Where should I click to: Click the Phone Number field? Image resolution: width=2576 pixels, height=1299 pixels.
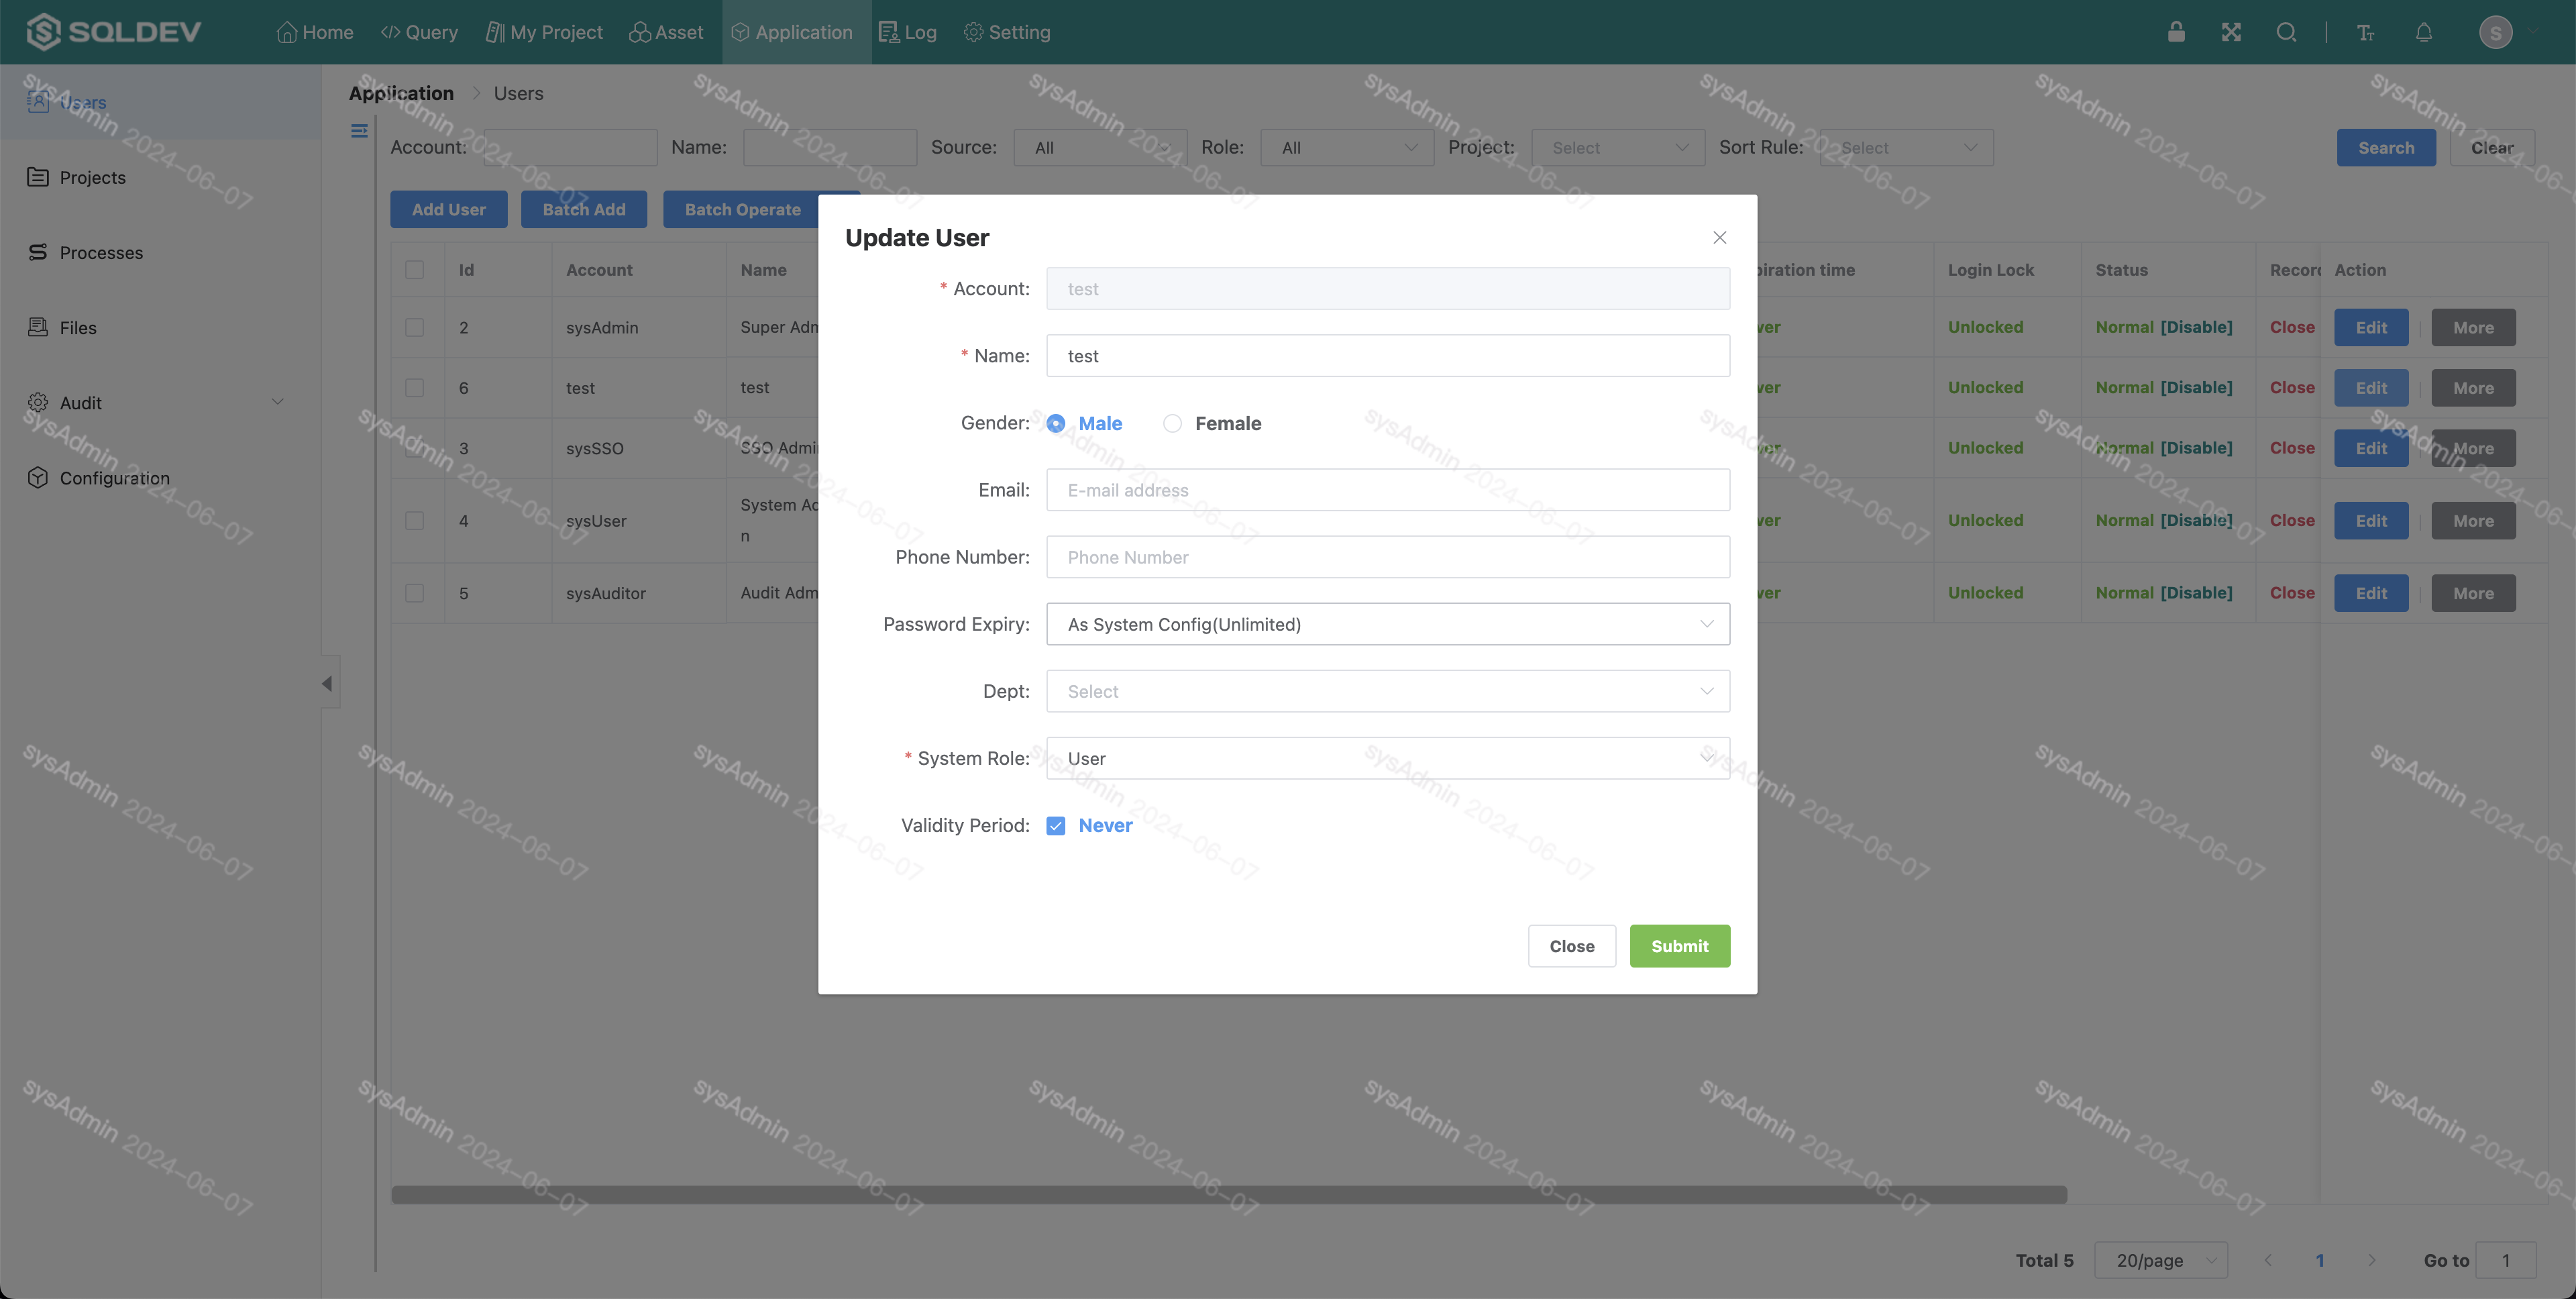coord(1387,557)
